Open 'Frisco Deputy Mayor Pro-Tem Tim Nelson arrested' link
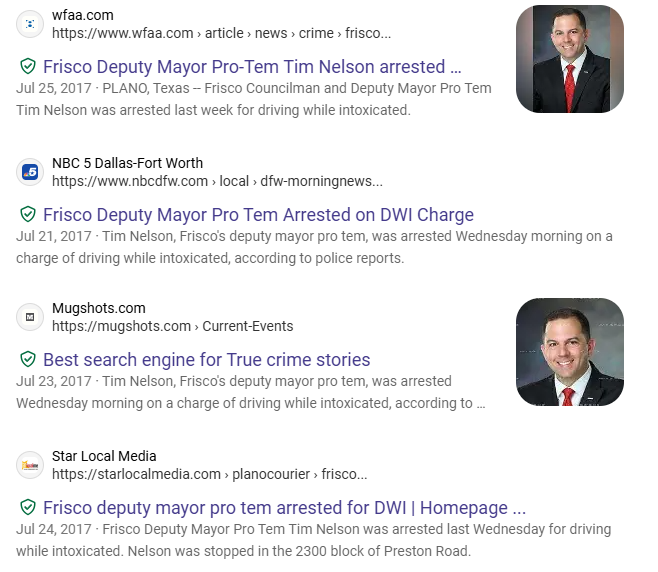The width and height of the screenshot is (658, 572). 252,67
